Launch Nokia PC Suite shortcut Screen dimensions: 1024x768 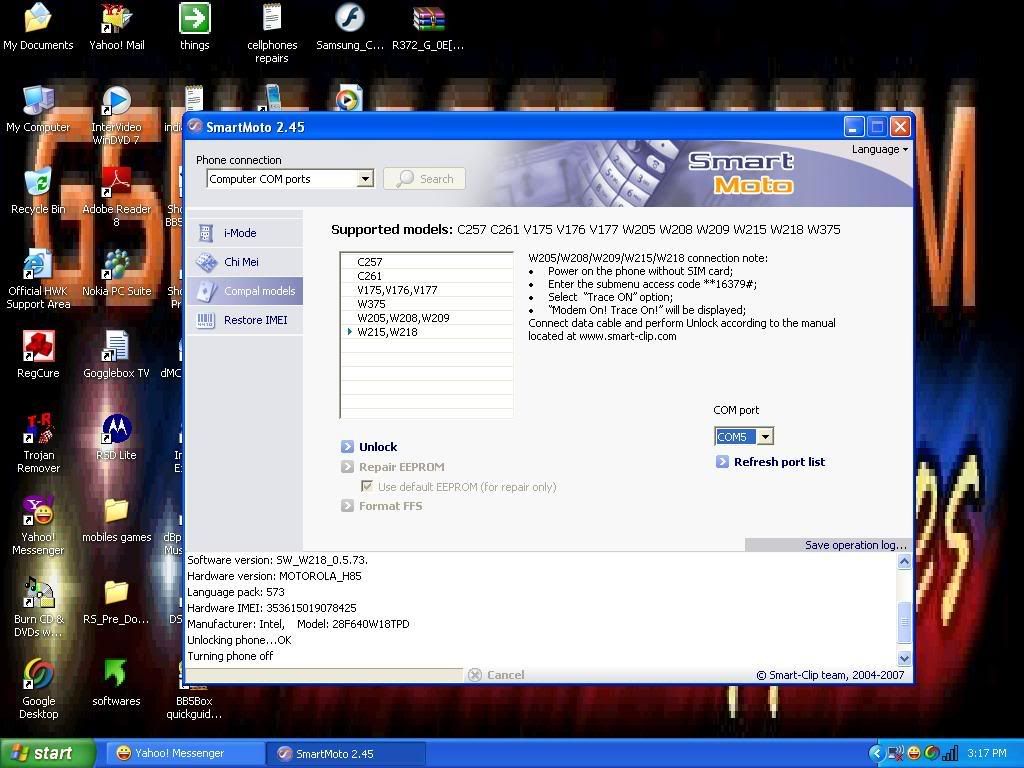pos(116,272)
